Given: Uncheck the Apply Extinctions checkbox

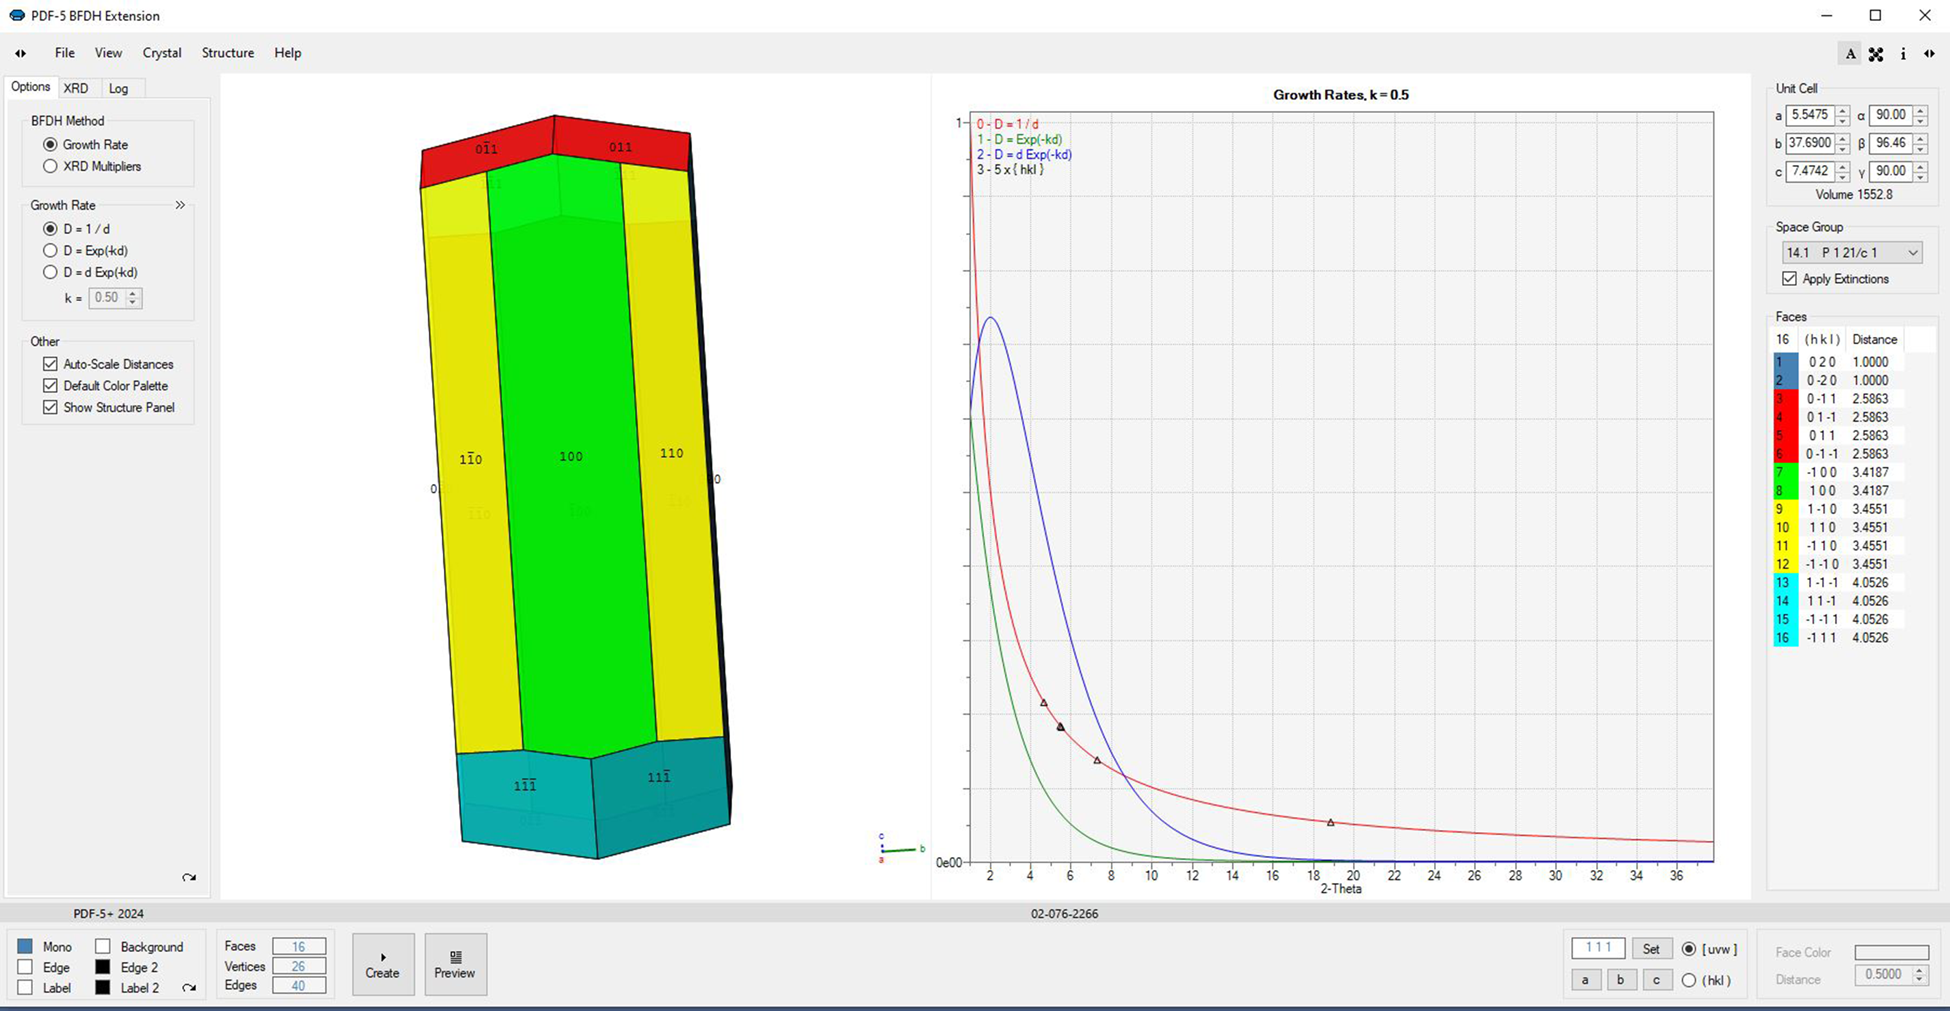Looking at the screenshot, I should [1790, 278].
